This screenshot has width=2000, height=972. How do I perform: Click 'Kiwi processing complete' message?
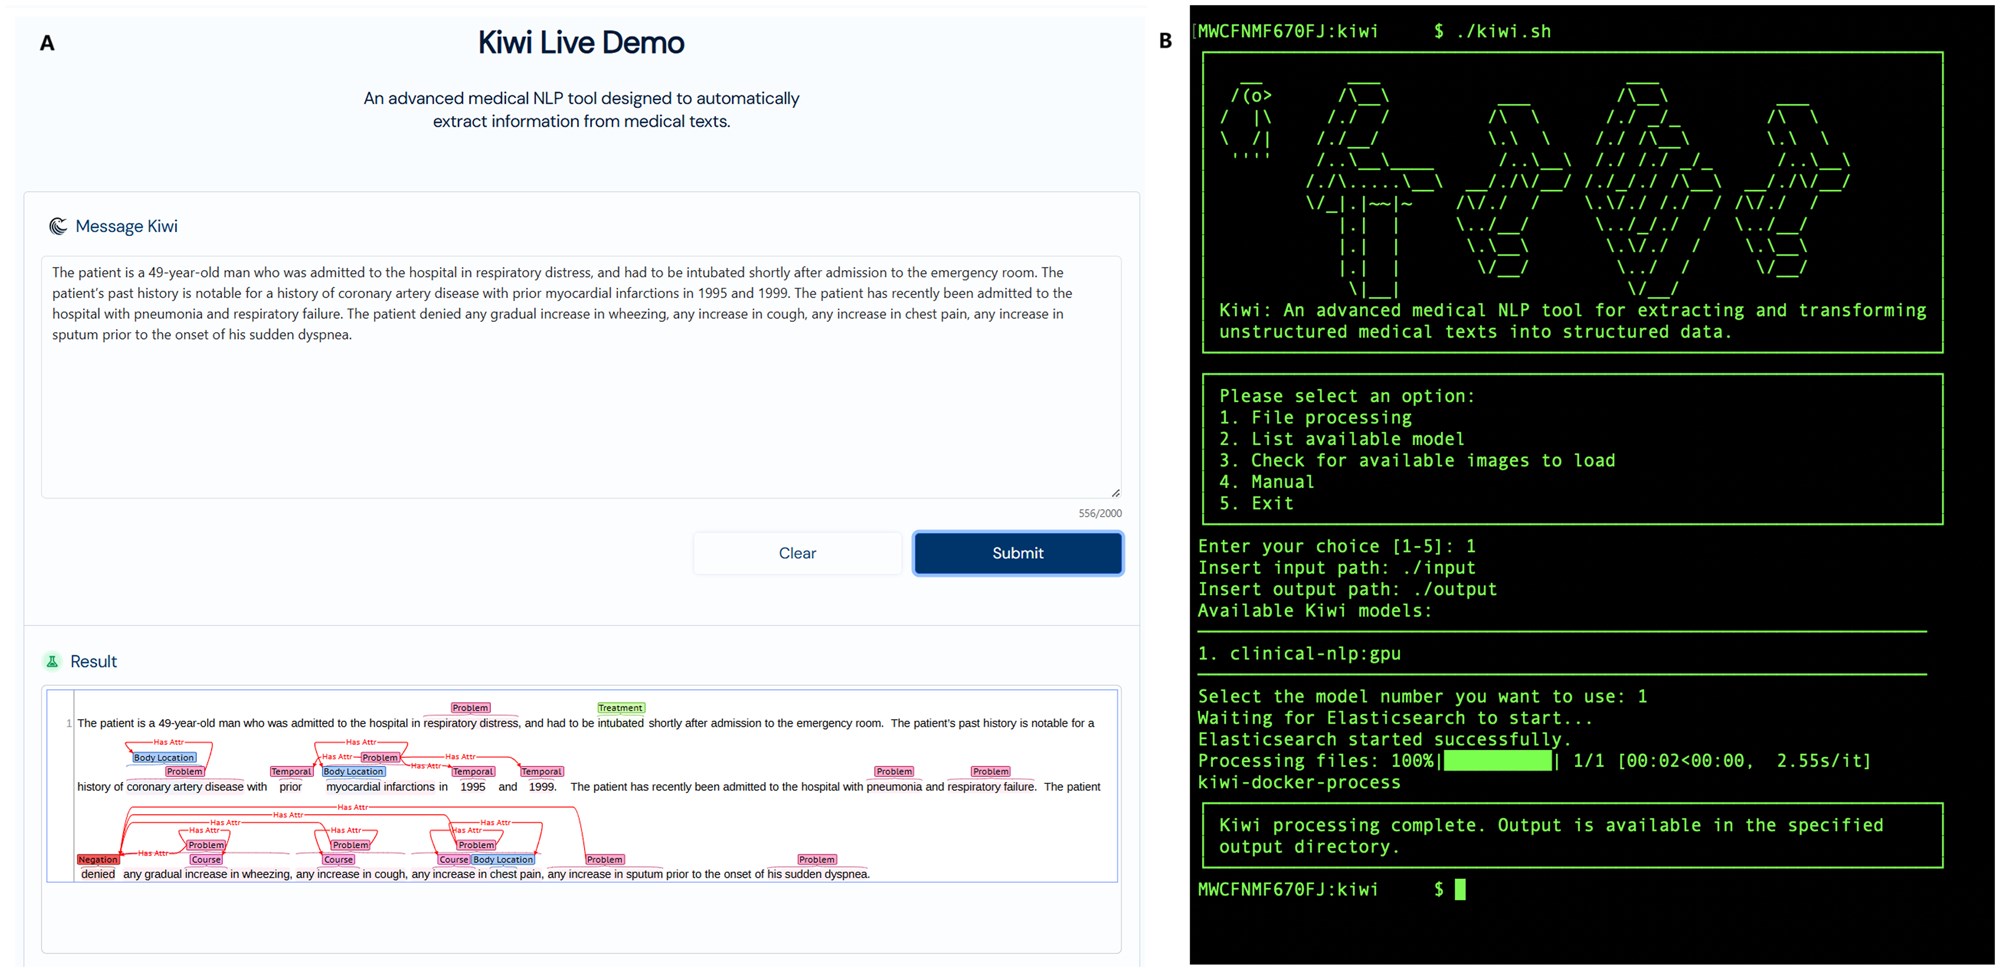(x=1551, y=836)
